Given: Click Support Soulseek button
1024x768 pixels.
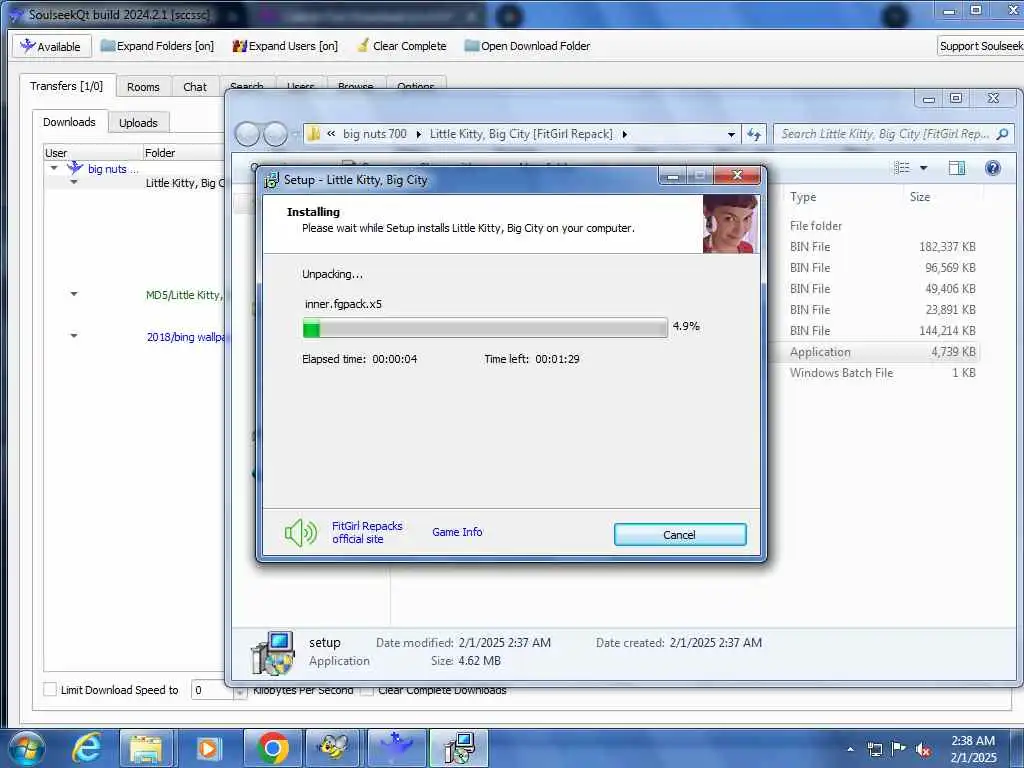Looking at the screenshot, I should pyautogui.click(x=980, y=46).
